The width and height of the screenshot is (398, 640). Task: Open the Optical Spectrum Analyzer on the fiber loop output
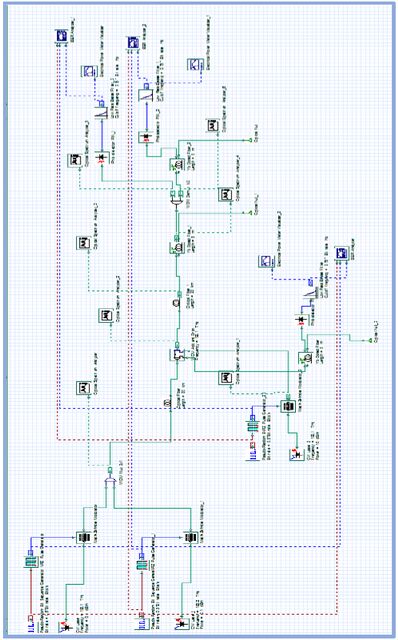pos(83,243)
